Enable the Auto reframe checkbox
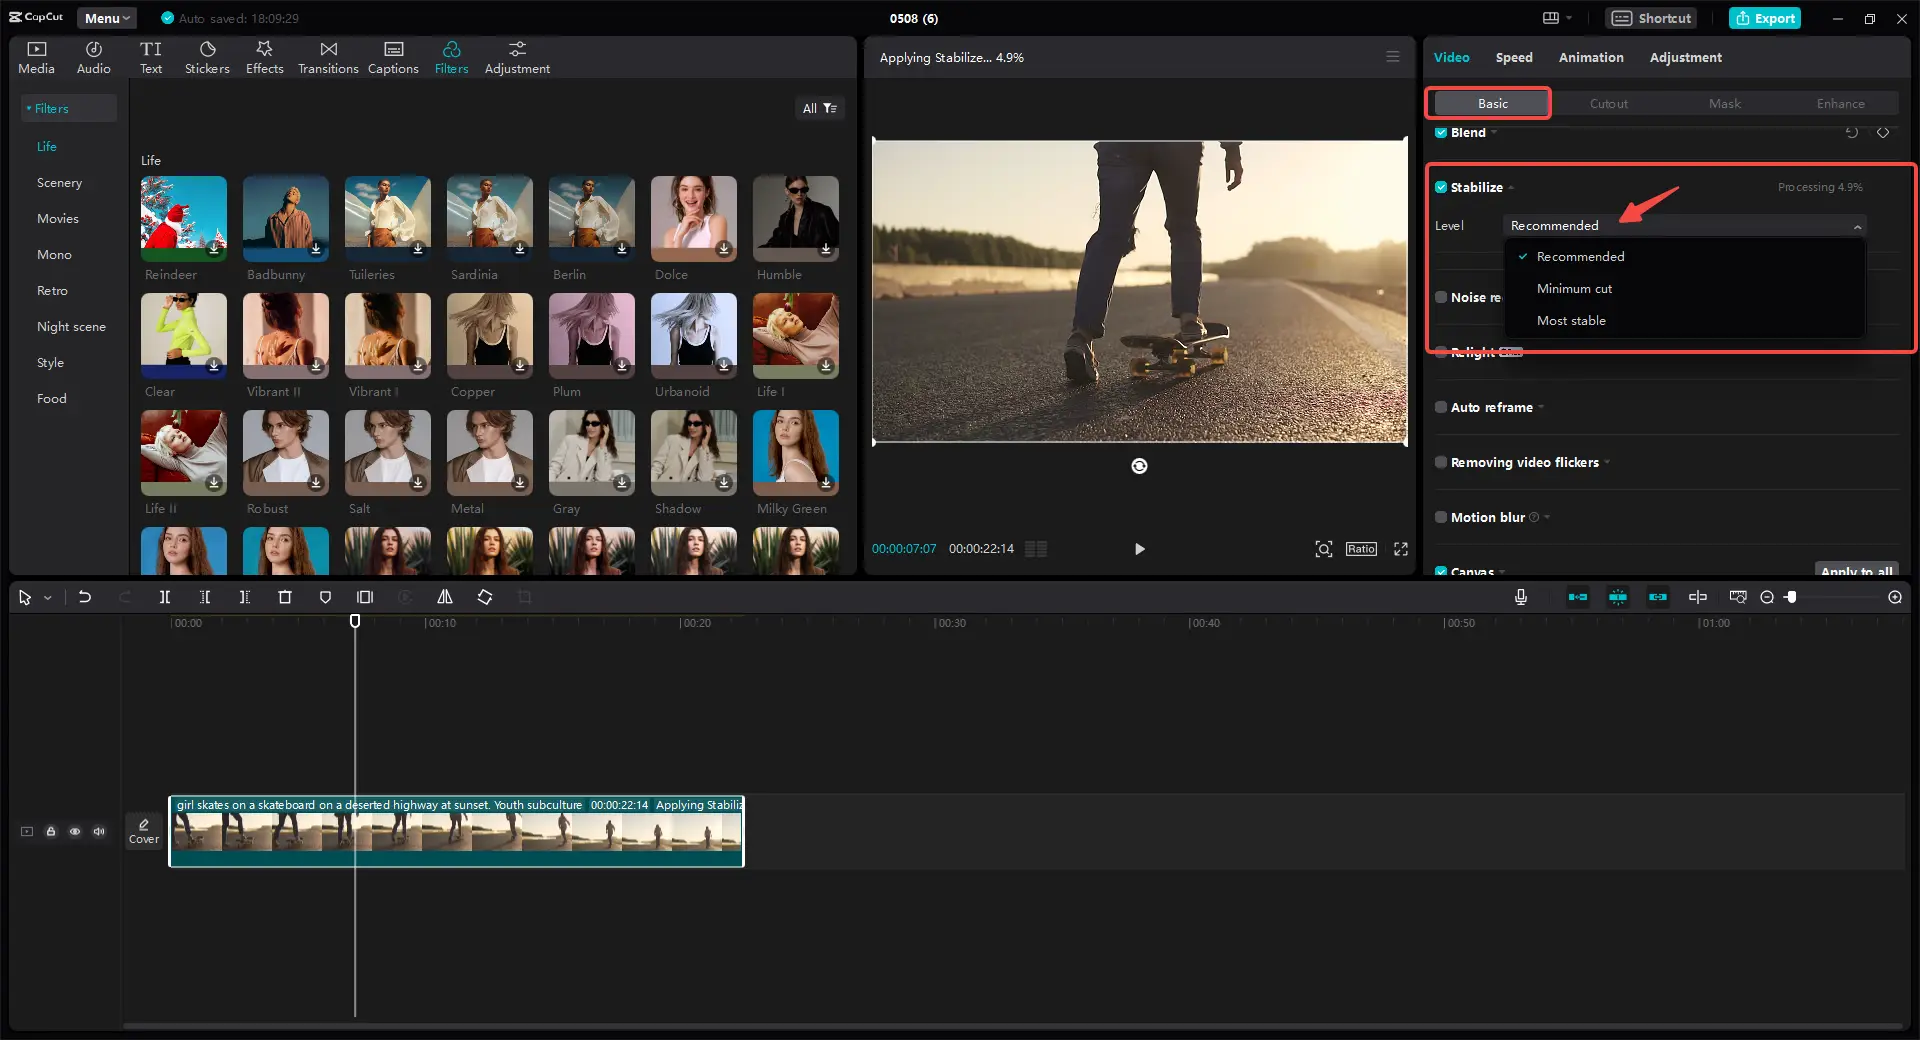Image resolution: width=1920 pixels, height=1040 pixels. click(1441, 407)
